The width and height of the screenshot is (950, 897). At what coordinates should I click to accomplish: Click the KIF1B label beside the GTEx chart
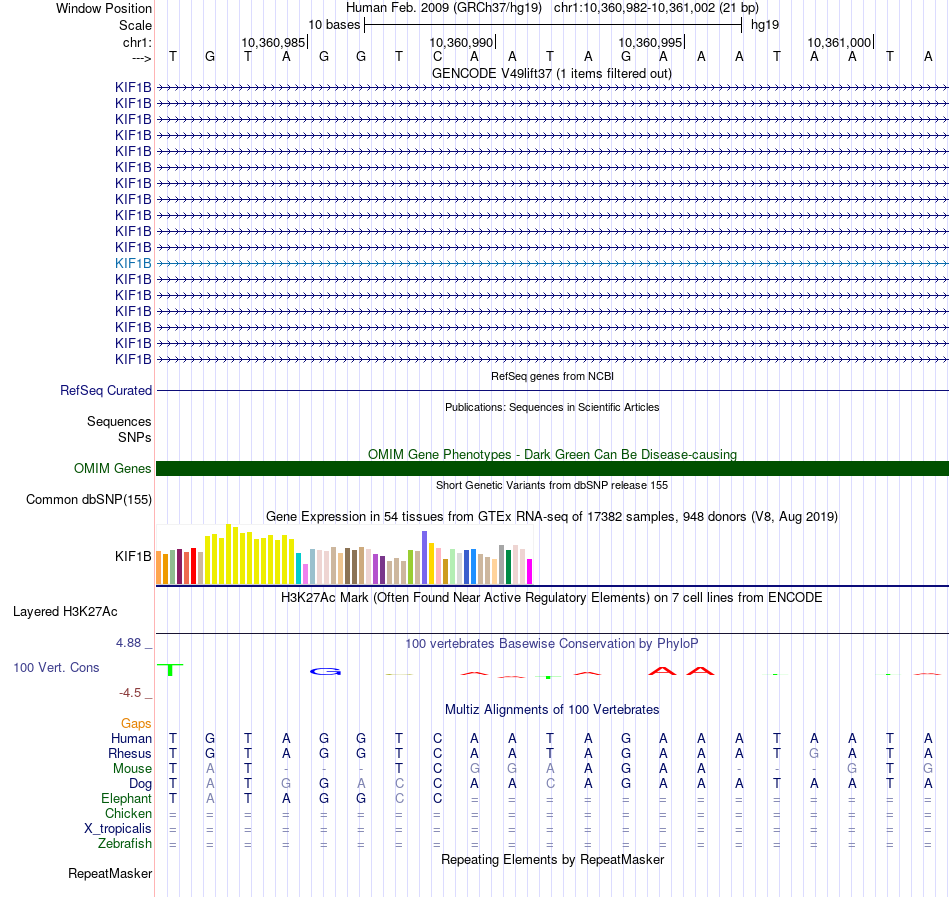[x=133, y=556]
